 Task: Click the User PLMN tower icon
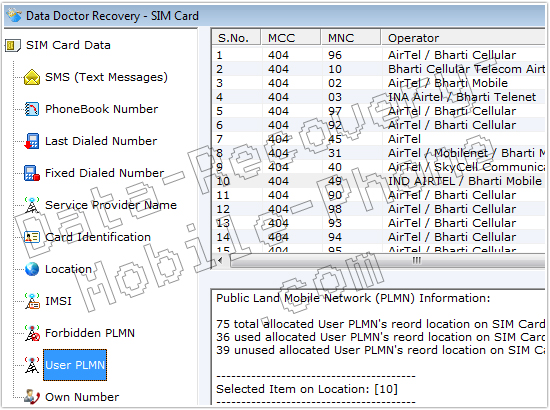point(32,365)
